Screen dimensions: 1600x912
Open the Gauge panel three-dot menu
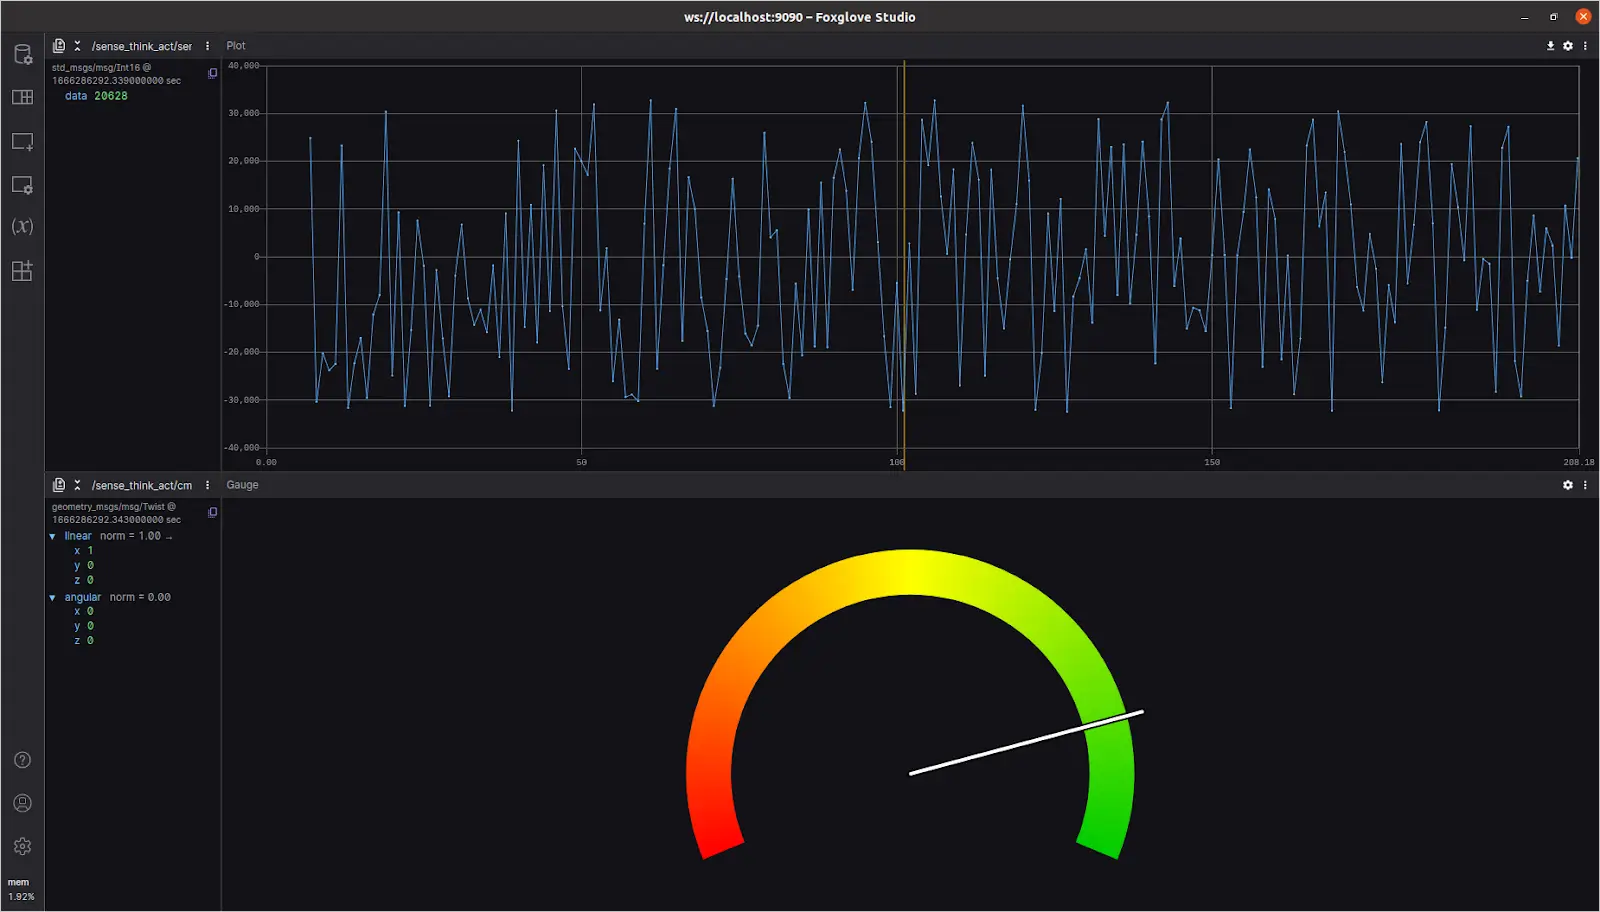1585,485
